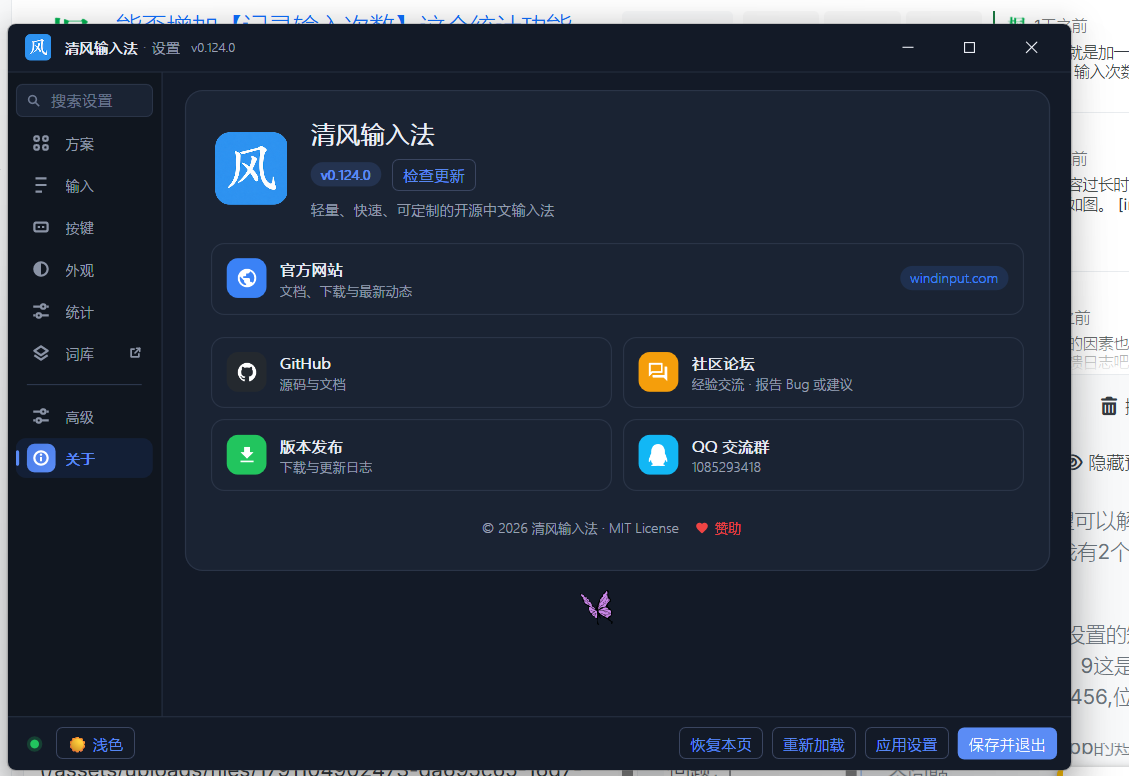Image resolution: width=1129 pixels, height=776 pixels.
Task: Click the 高级 sliders icon in sidebar
Action: pyautogui.click(x=41, y=417)
